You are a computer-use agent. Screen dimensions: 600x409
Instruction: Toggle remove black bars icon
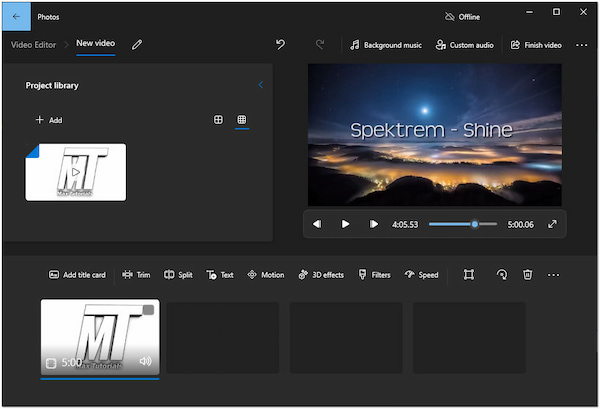pyautogui.click(x=469, y=275)
